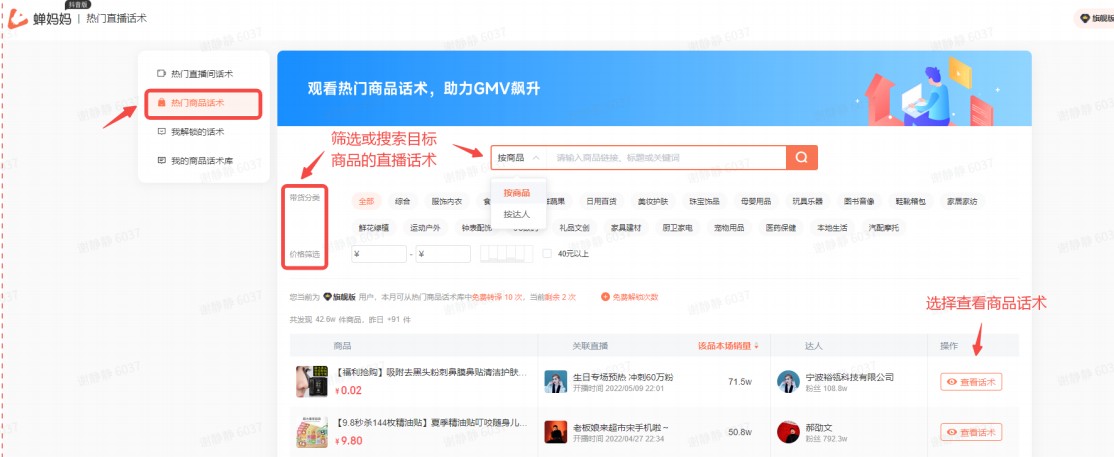The height and width of the screenshot is (457, 1114).
Task: Choose 按商品 in the dropdown list
Action: pos(517,193)
